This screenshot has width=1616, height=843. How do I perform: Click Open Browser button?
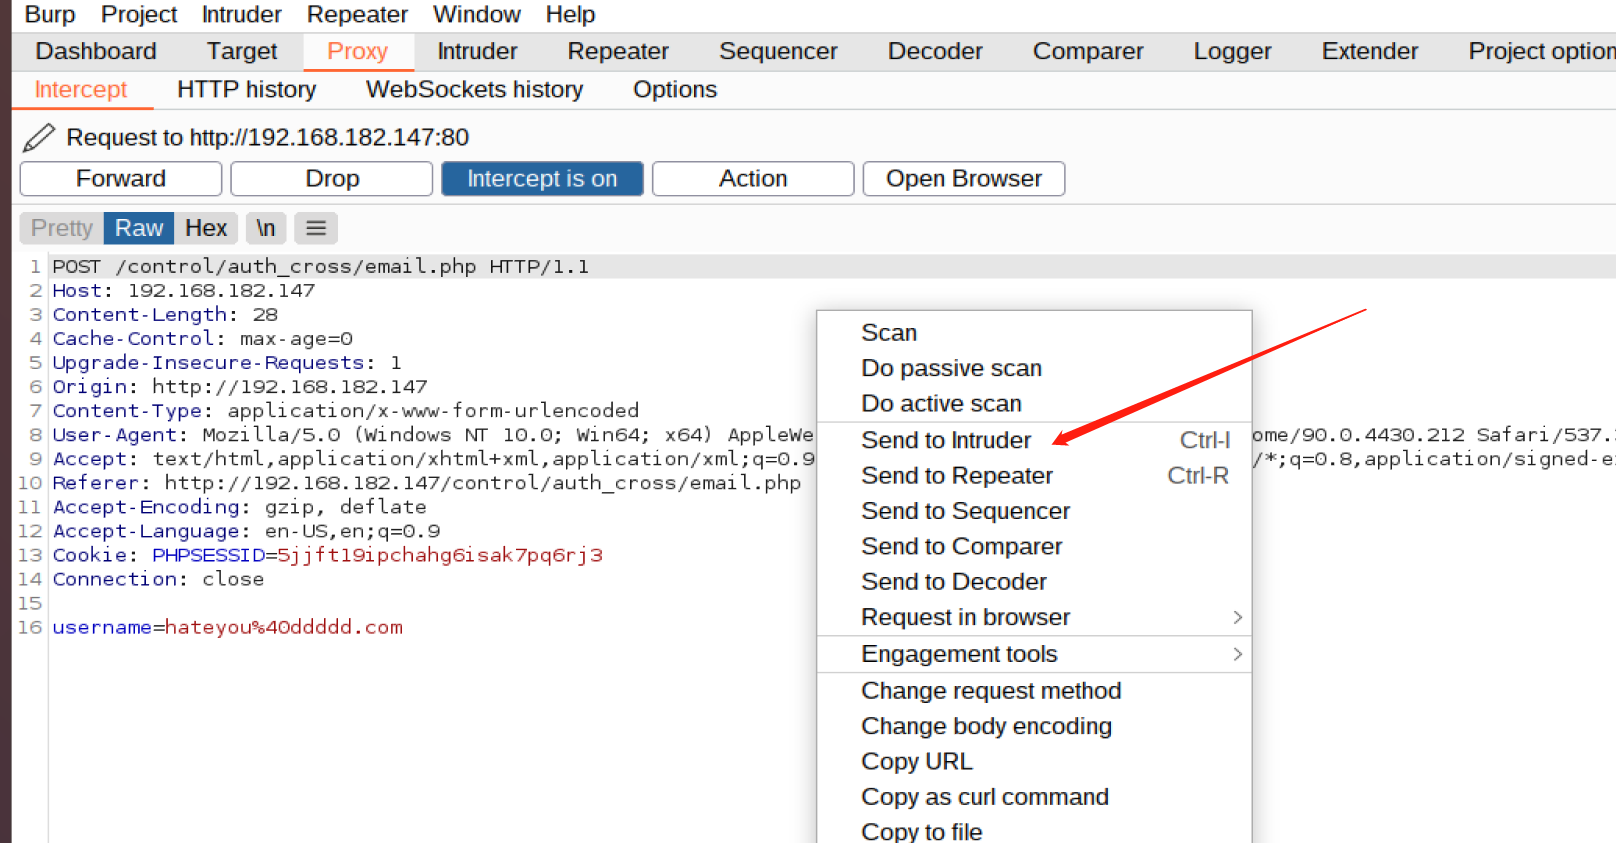[964, 179]
